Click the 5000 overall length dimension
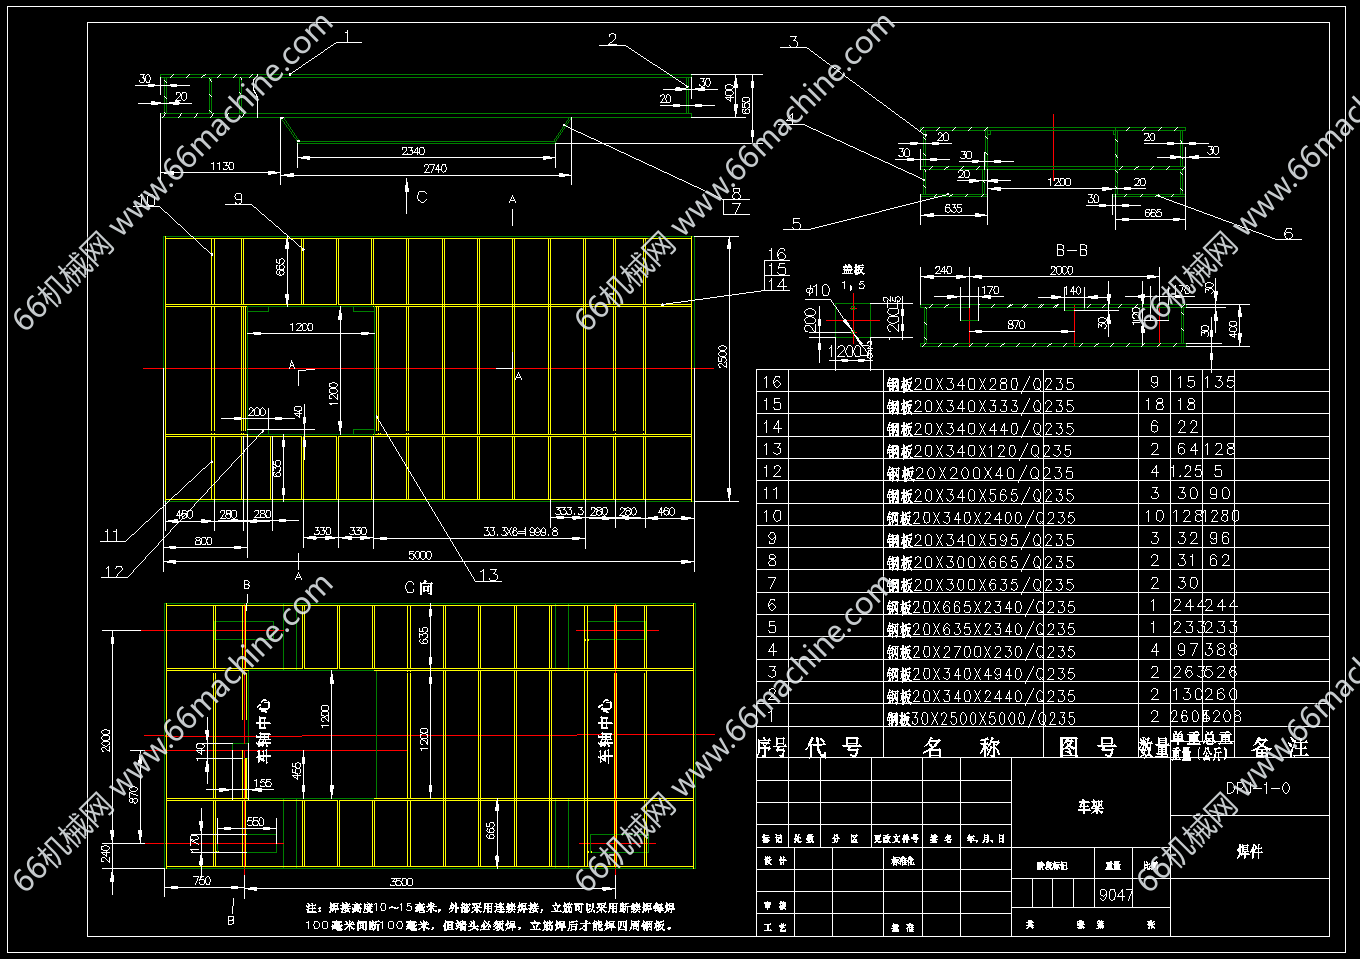This screenshot has height=959, width=1360. (x=420, y=555)
